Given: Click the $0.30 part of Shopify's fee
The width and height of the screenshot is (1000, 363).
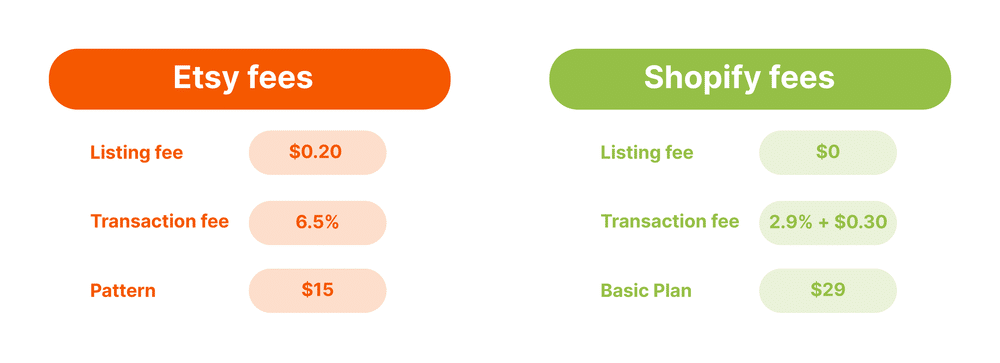Looking at the screenshot, I should [x=861, y=223].
